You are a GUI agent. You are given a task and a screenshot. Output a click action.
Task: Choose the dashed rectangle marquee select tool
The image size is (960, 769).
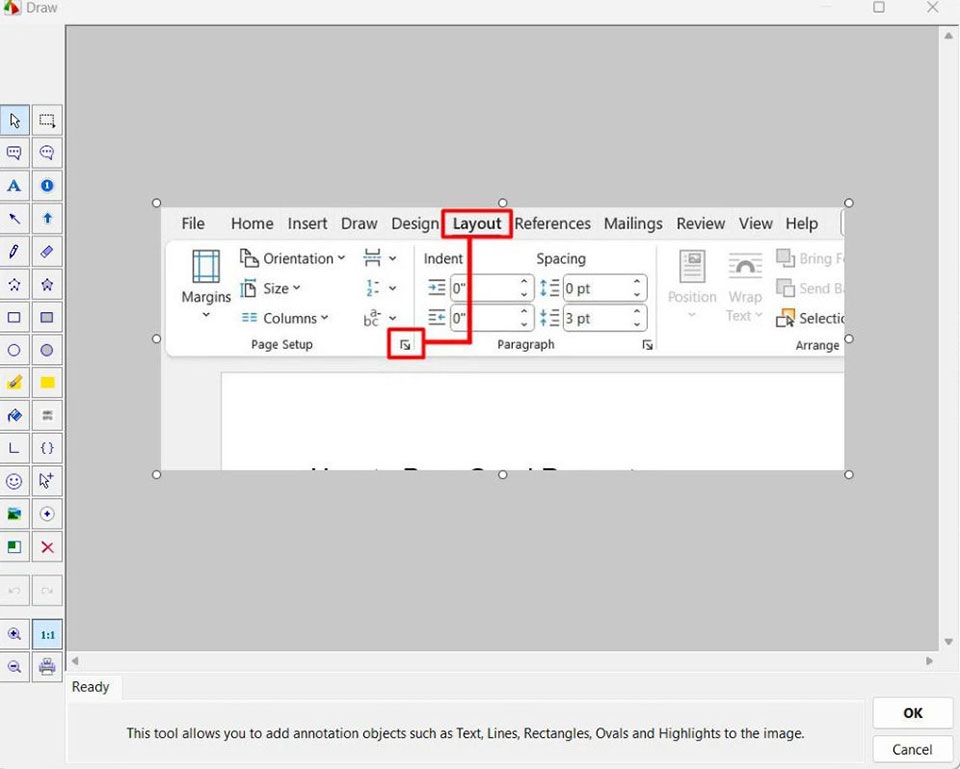pyautogui.click(x=47, y=120)
